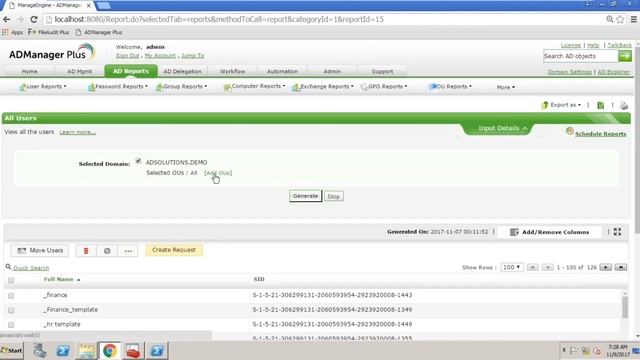Go to next page arrow

606,267
